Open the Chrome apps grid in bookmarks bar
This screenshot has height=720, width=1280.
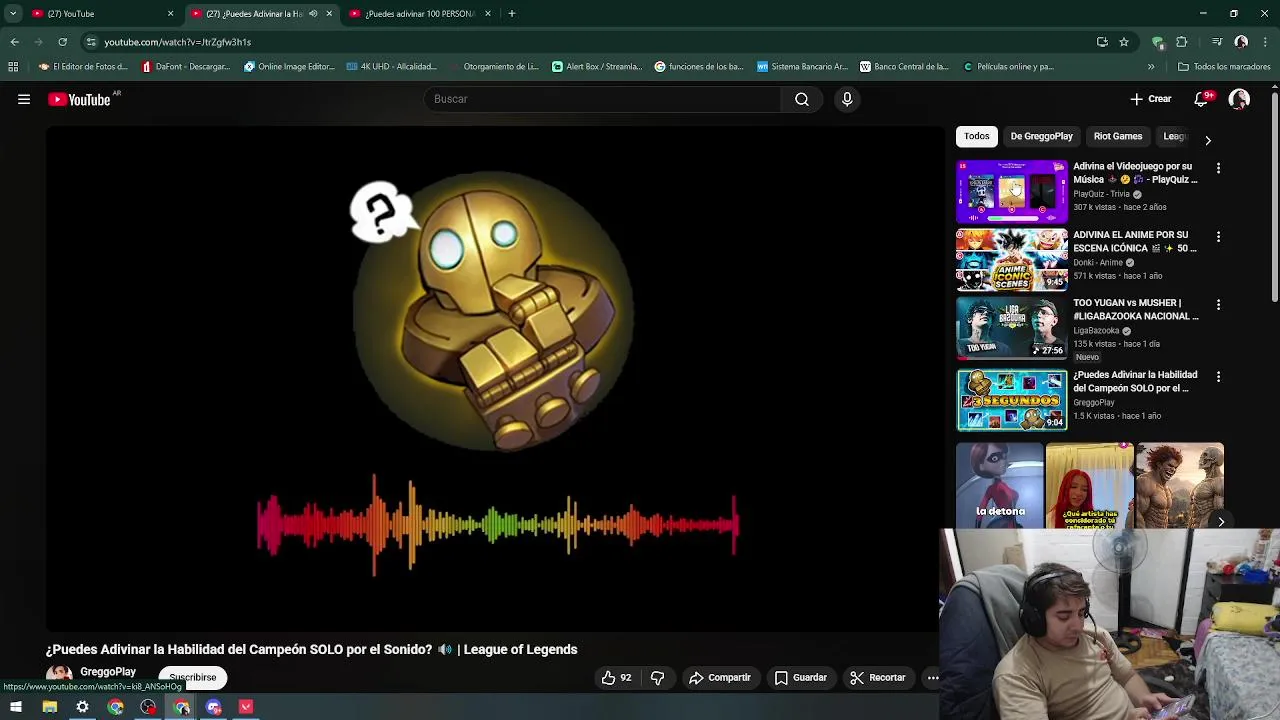pos(13,67)
